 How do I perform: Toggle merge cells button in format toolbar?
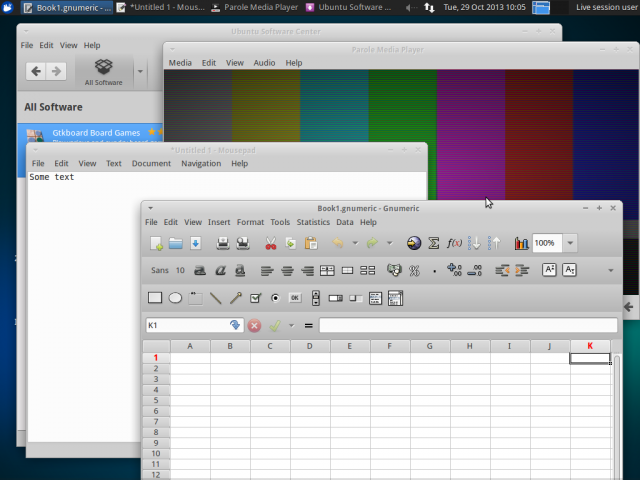pos(347,270)
